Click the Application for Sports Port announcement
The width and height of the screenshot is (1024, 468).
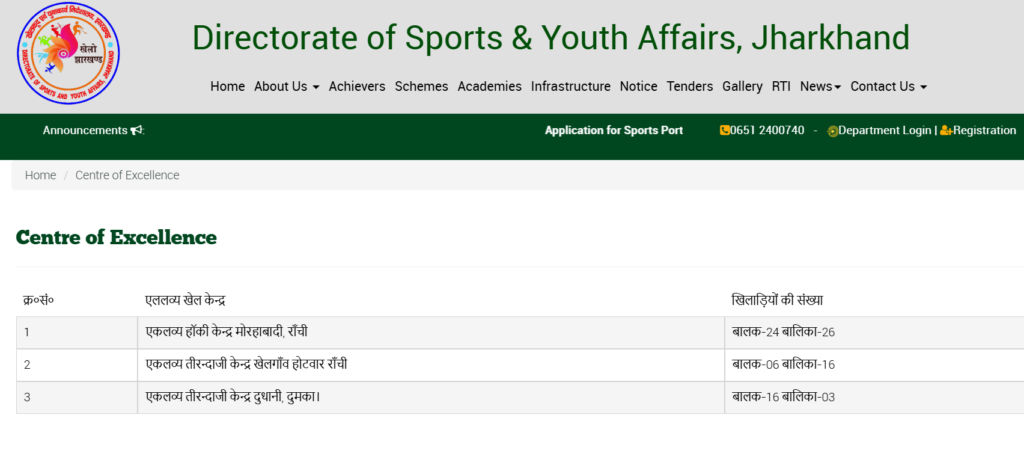click(614, 130)
